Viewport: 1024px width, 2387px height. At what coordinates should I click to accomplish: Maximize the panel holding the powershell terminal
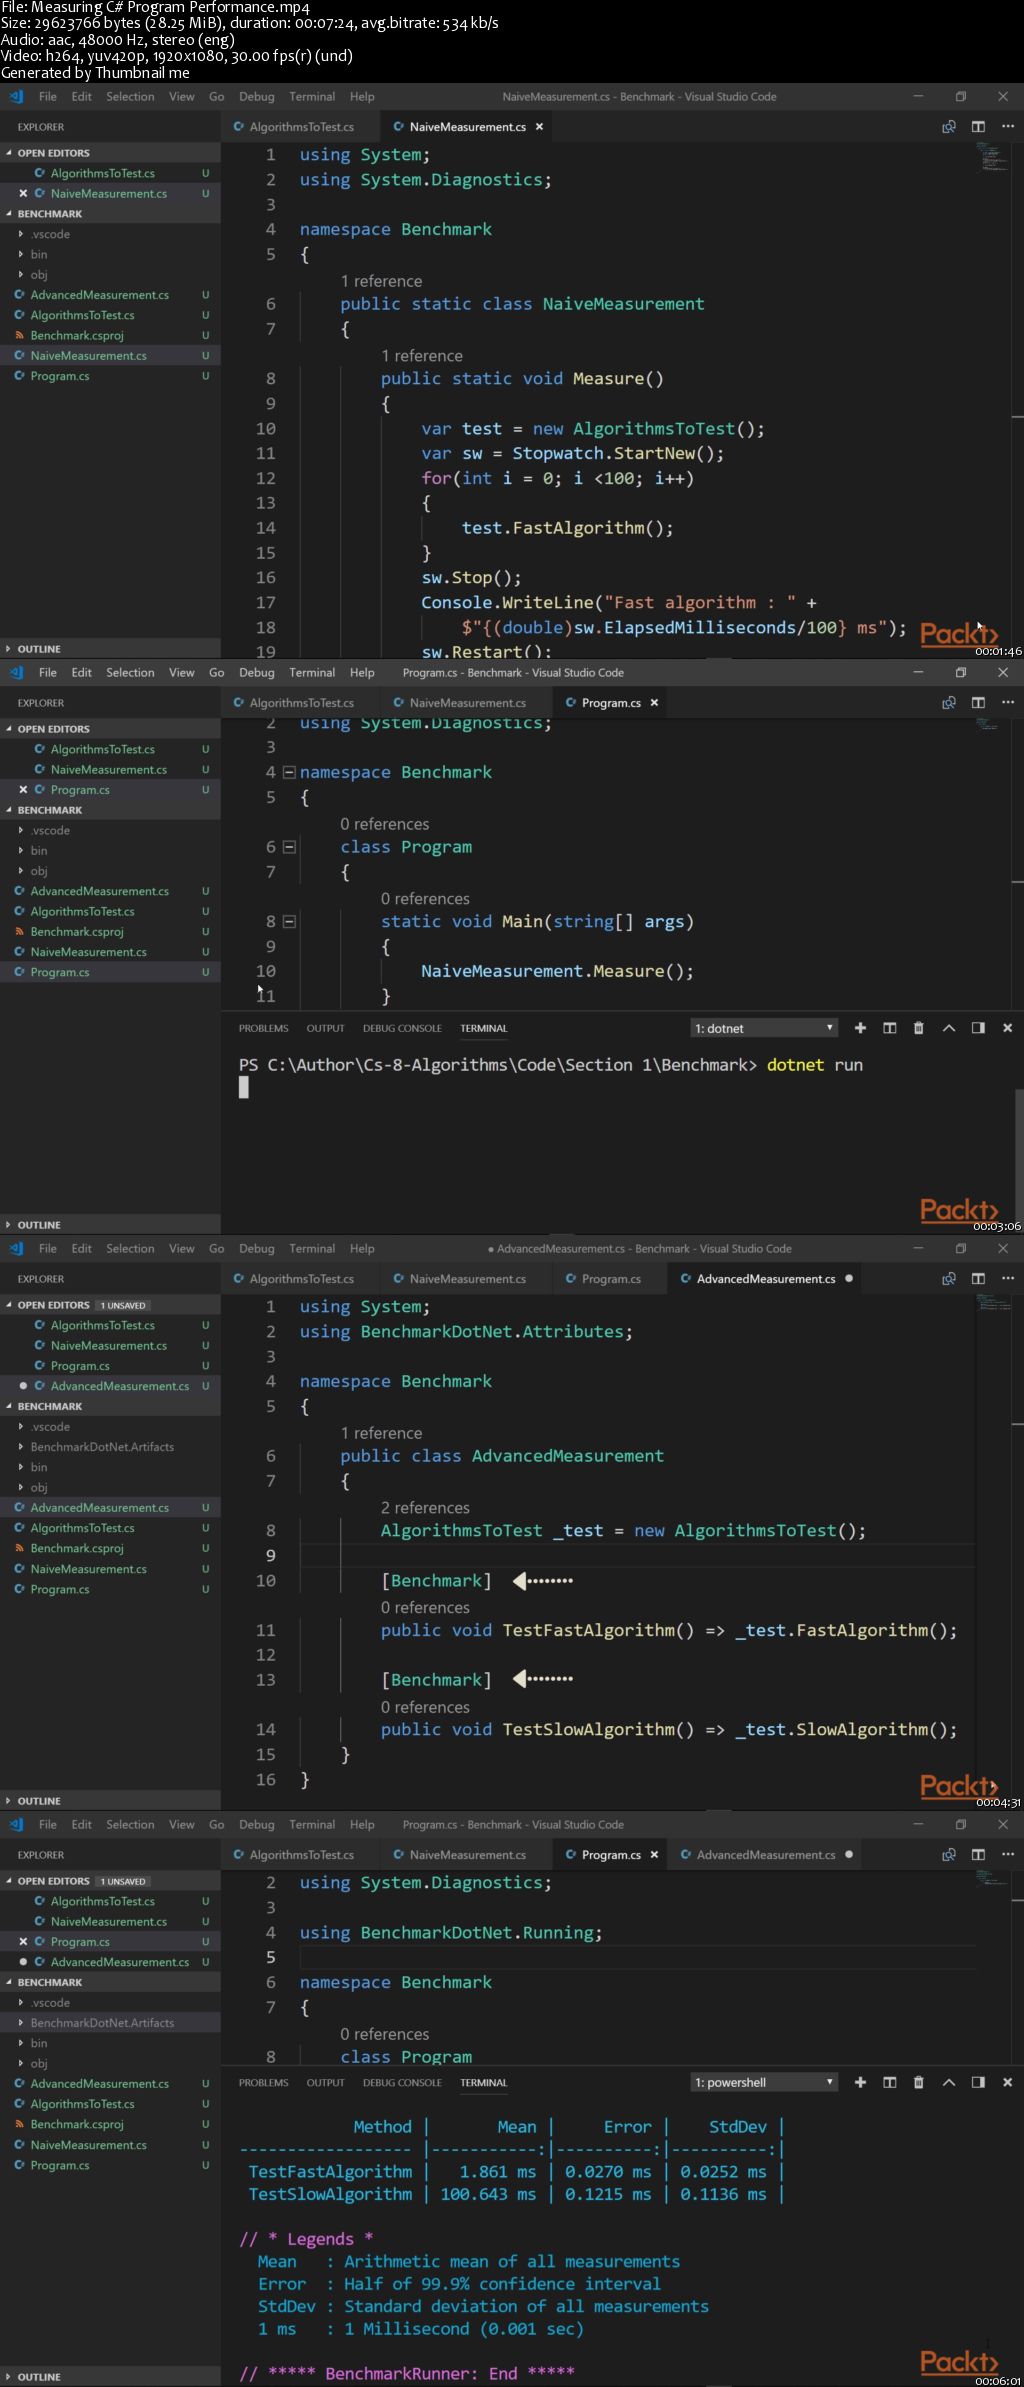coord(948,2082)
